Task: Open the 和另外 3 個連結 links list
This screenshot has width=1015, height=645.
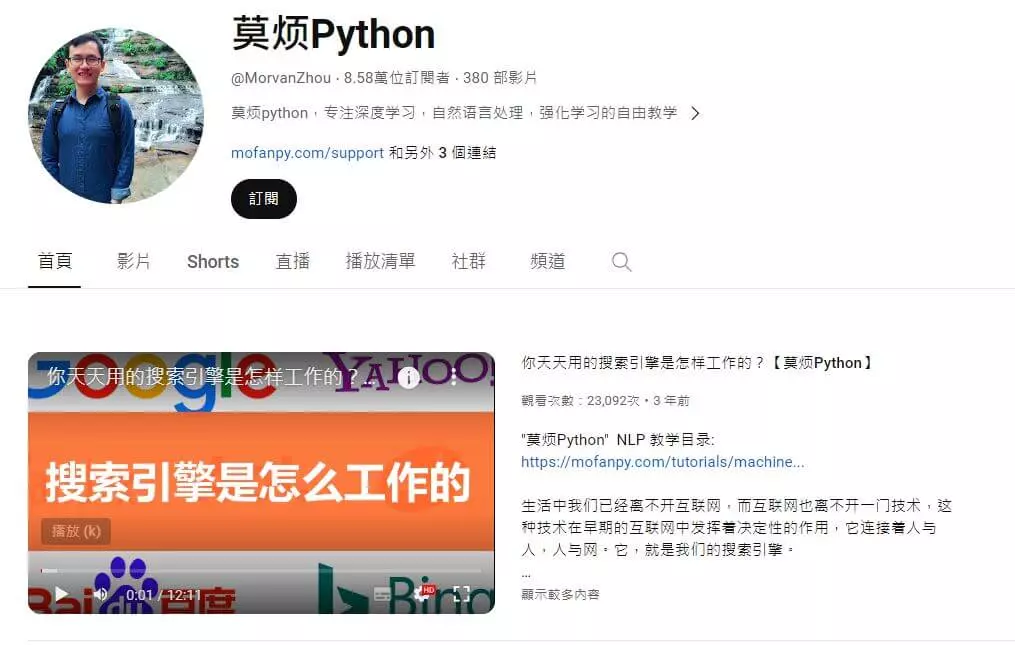Action: [442, 153]
